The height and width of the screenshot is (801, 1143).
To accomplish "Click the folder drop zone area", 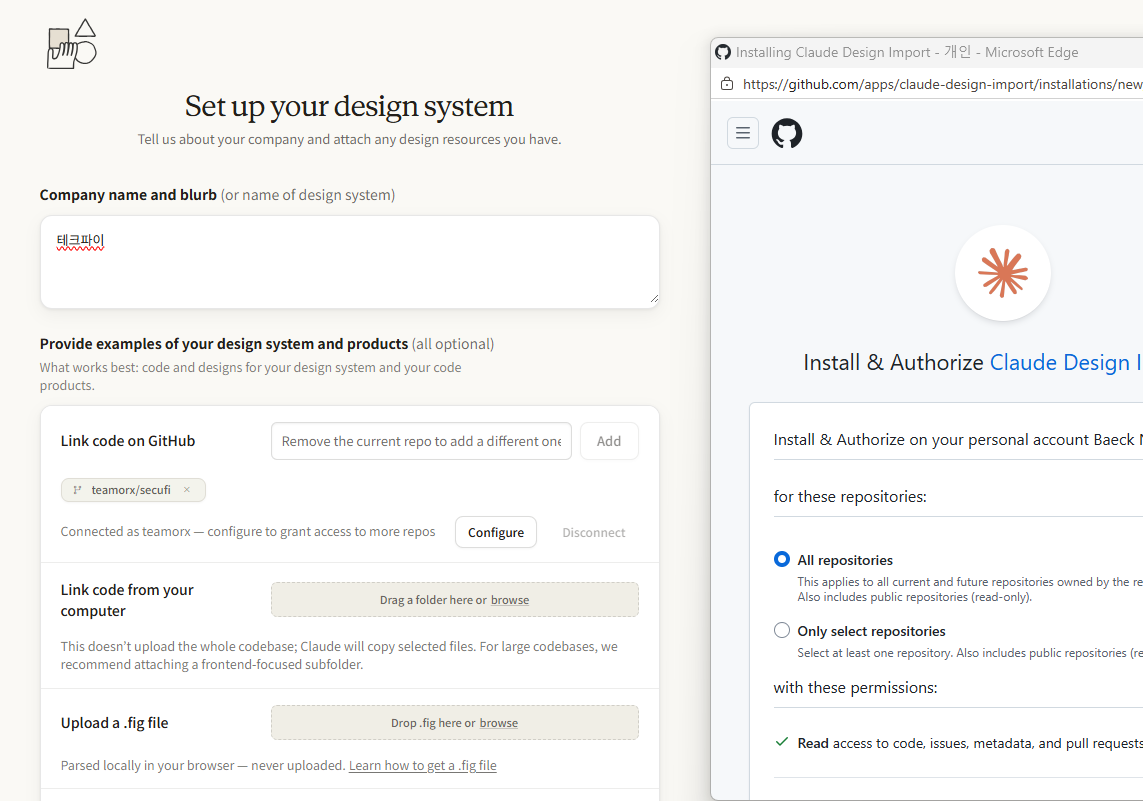I will pos(455,600).
